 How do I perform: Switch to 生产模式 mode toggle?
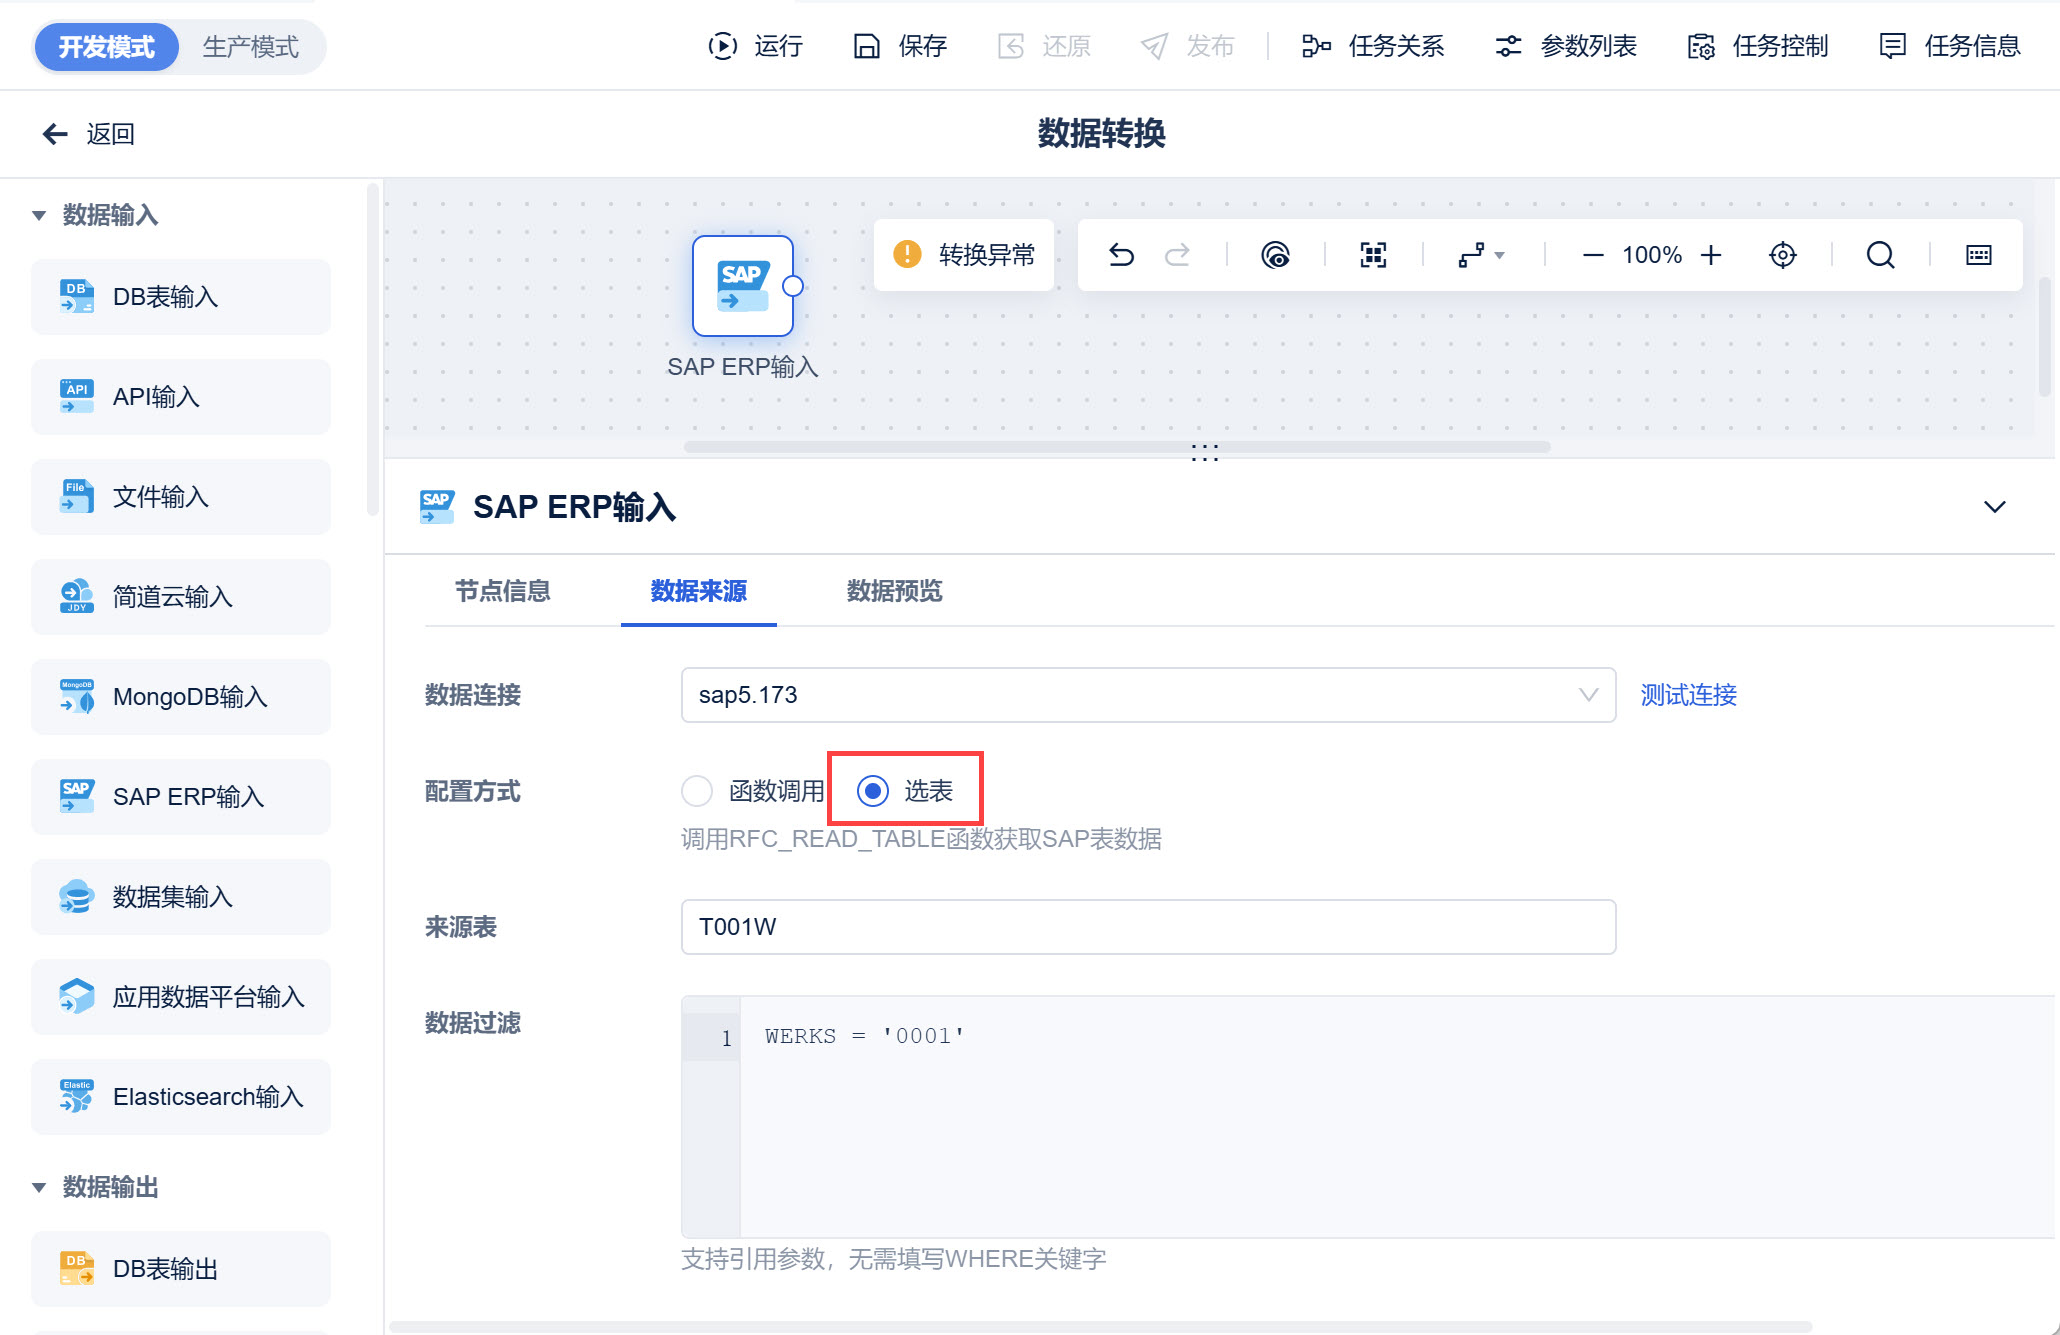point(251,47)
